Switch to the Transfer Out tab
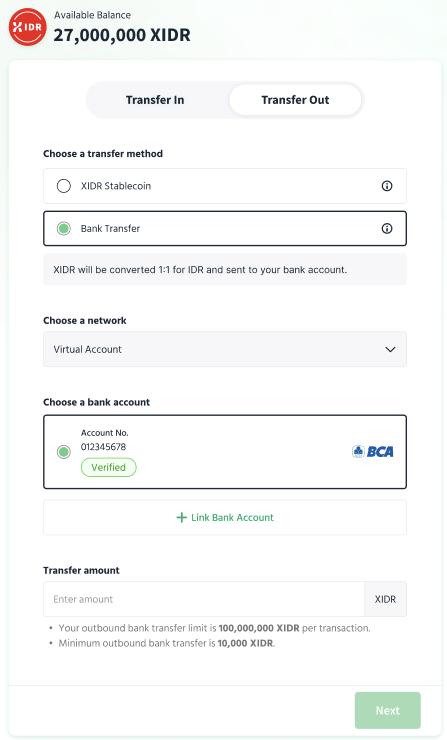This screenshot has width=447, height=740. (x=295, y=100)
